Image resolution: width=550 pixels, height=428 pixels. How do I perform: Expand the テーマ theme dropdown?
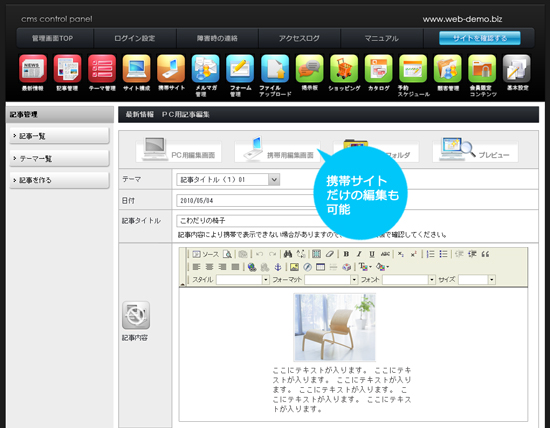coord(274,180)
